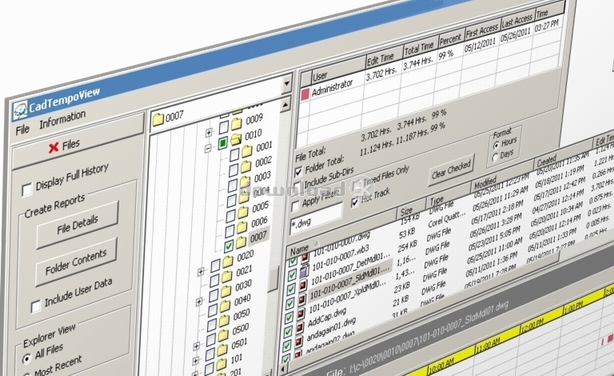Uncheck the tree checkbox for subfolder 0007
614x376 pixels.
coord(229,246)
